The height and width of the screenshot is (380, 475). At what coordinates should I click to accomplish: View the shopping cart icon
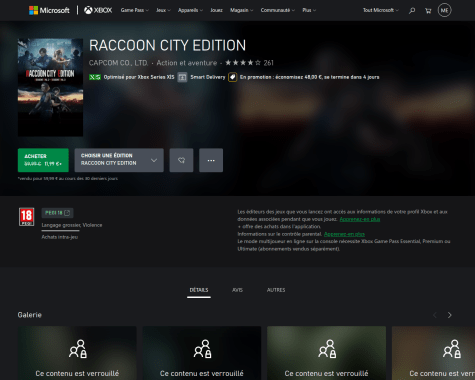coord(428,11)
